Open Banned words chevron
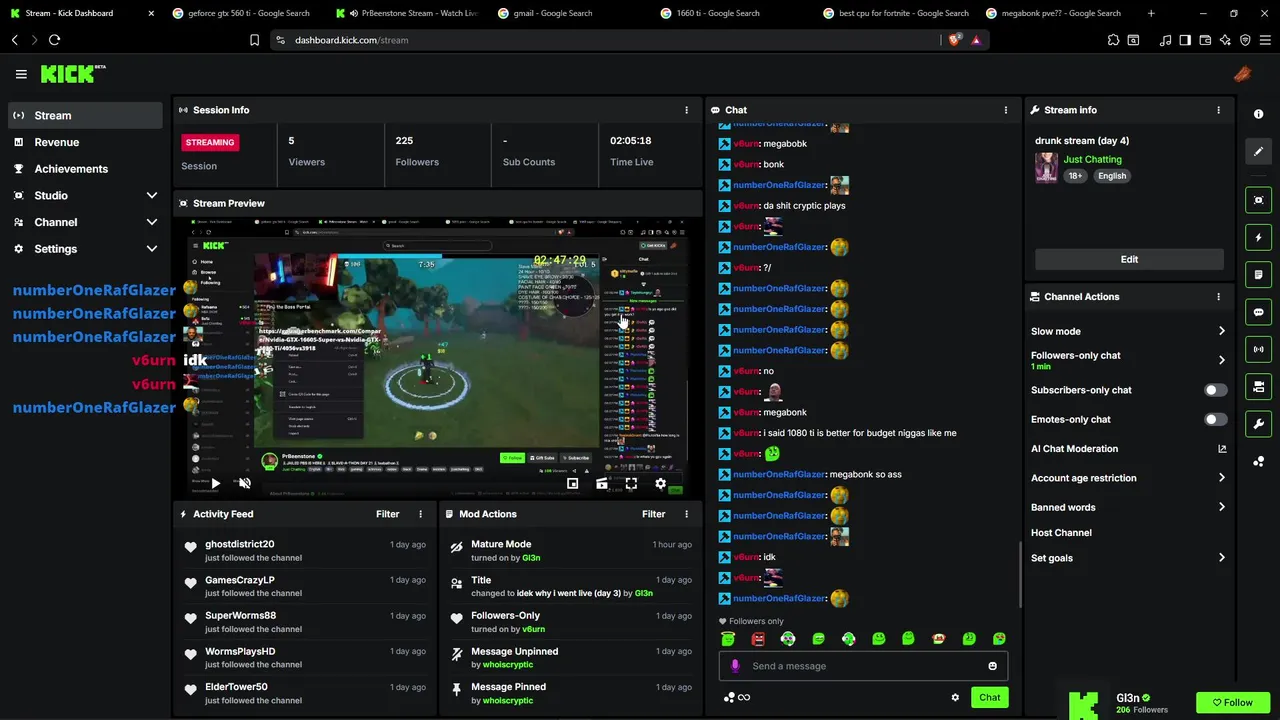 [x=1221, y=507]
